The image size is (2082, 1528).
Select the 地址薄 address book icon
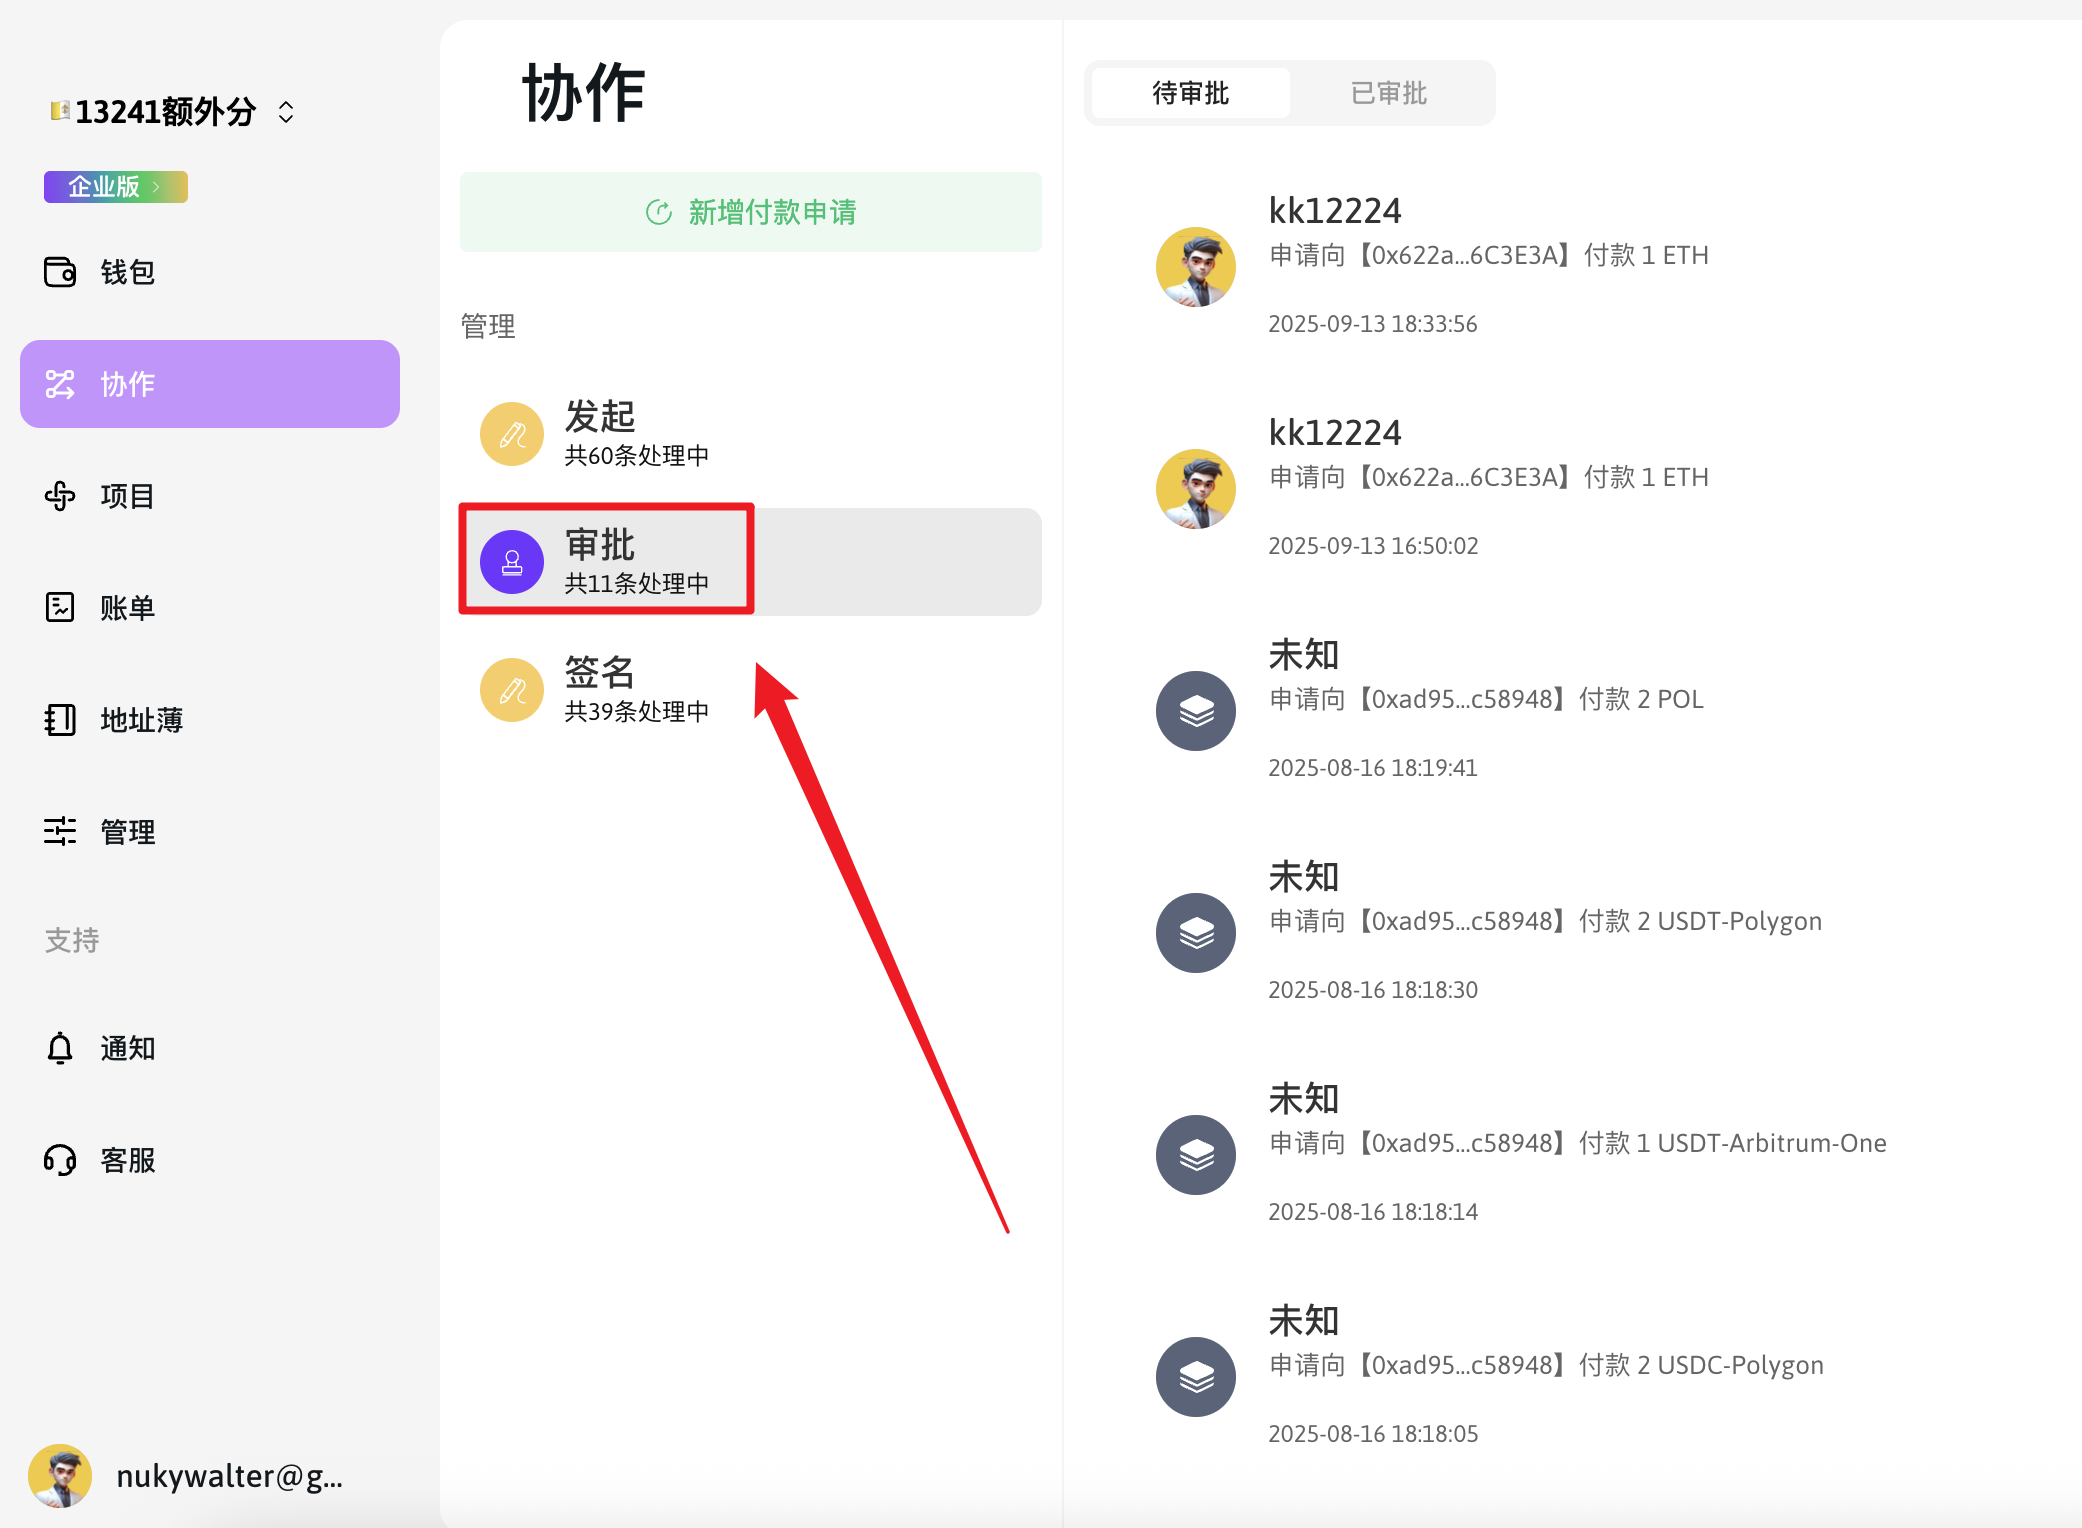coord(60,720)
